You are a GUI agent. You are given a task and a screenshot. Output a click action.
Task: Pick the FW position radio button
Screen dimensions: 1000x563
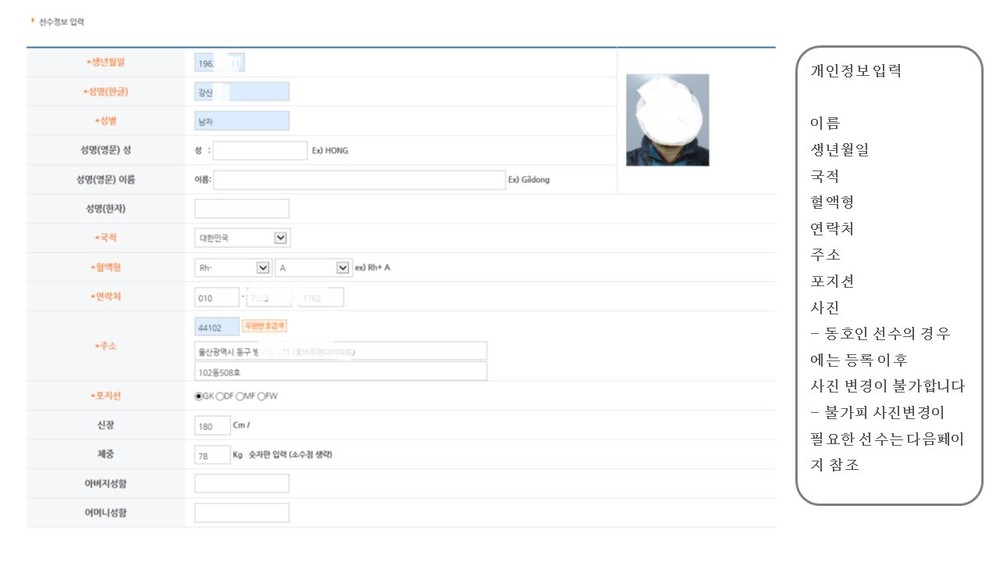(261, 396)
